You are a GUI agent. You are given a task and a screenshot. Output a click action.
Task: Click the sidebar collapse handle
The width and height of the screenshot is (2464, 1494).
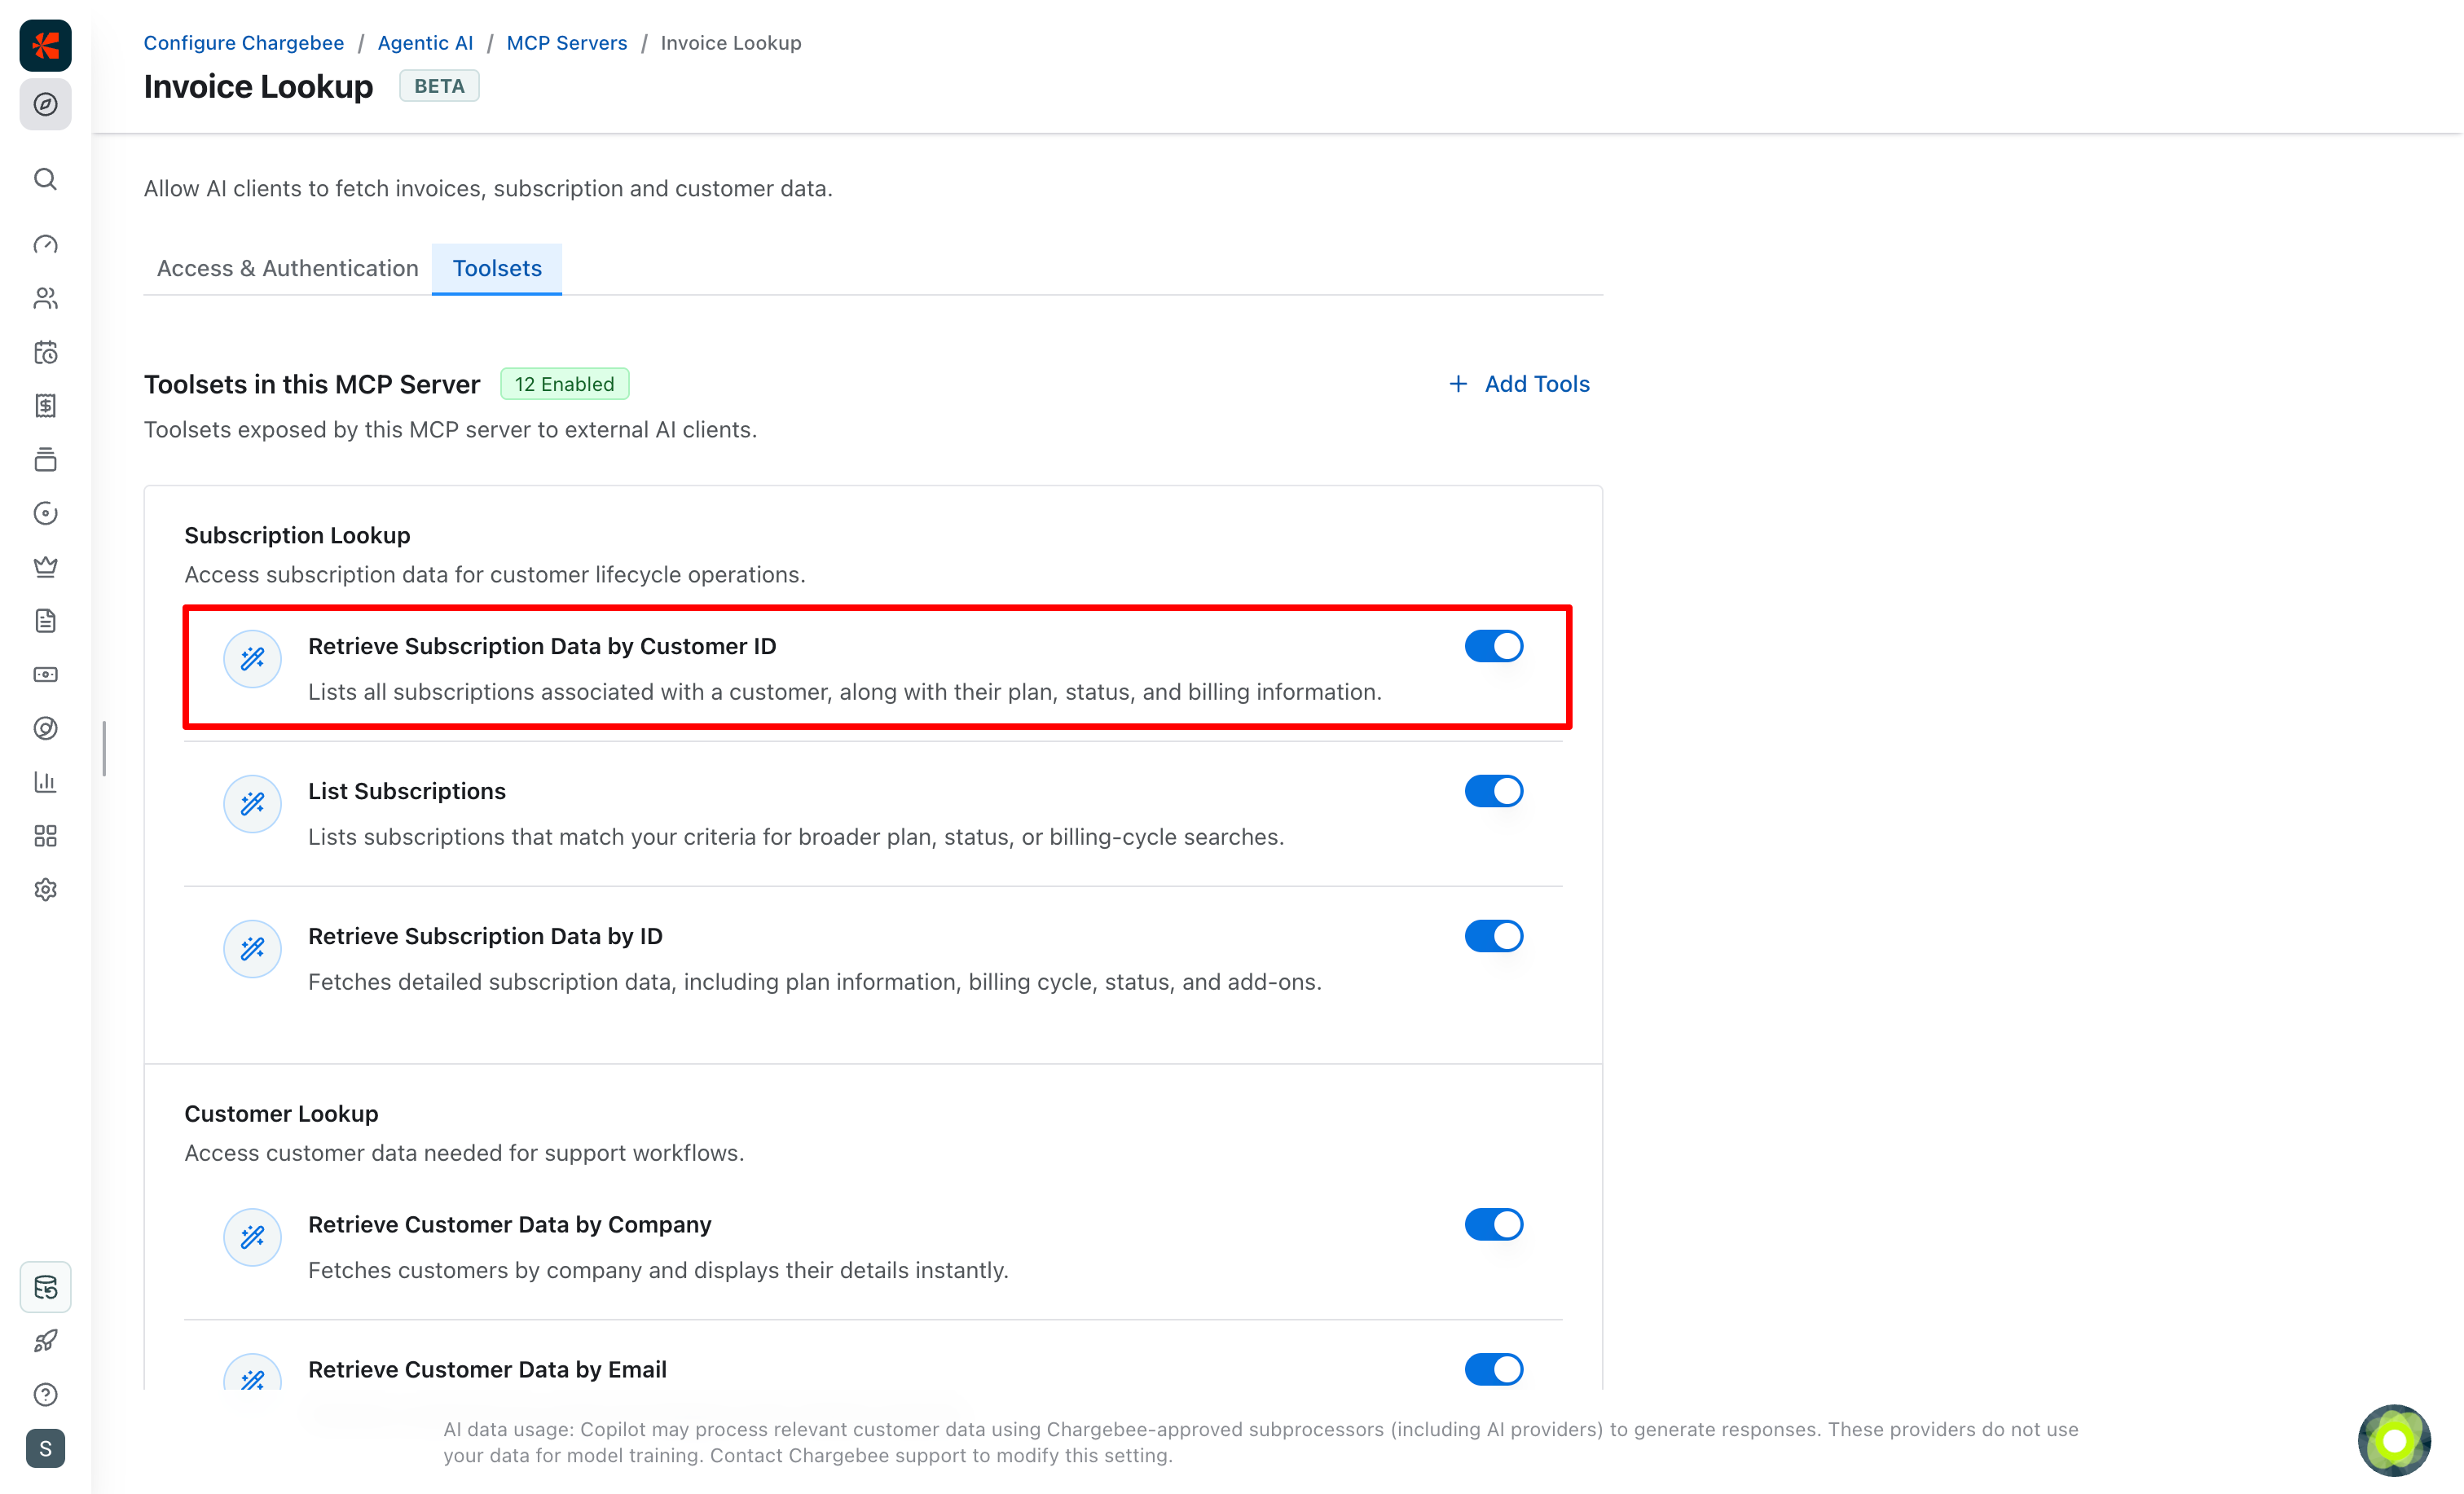104,748
